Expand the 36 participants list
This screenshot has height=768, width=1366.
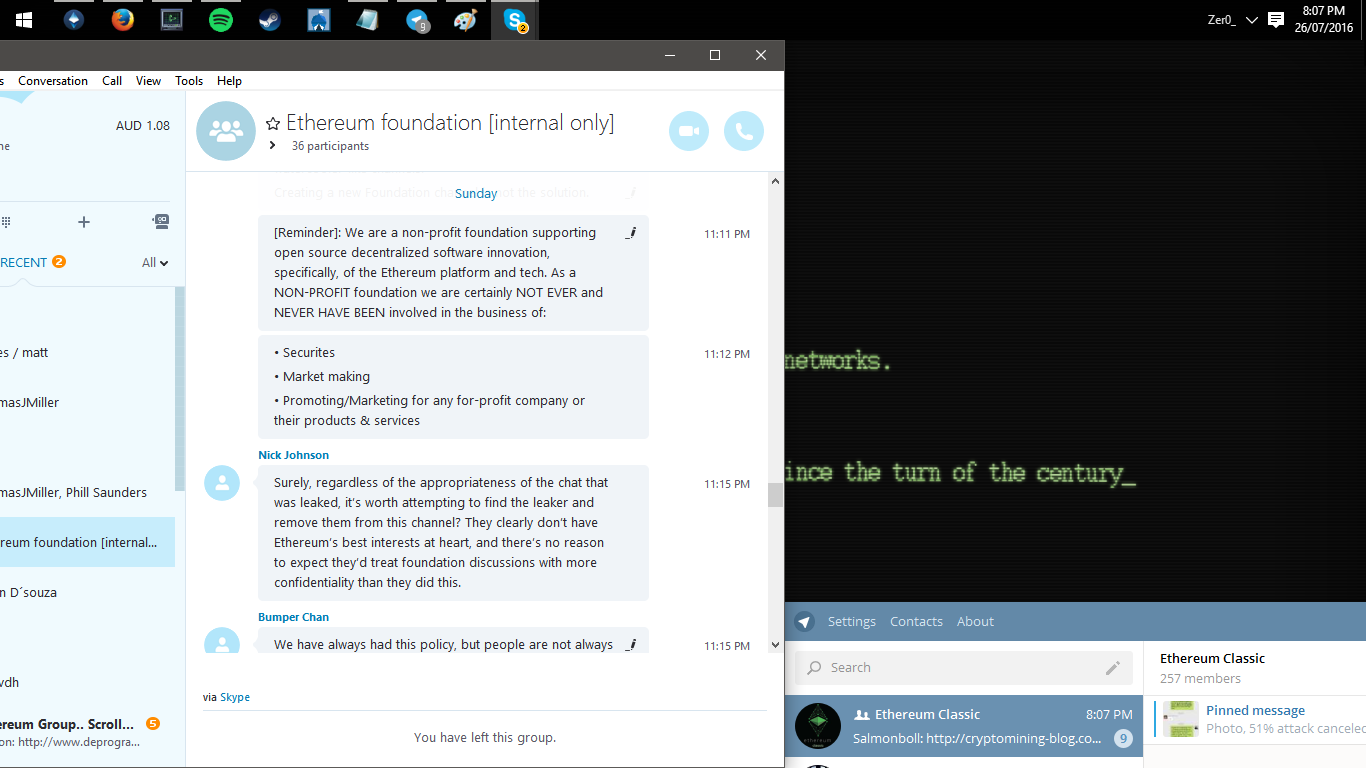[272, 146]
